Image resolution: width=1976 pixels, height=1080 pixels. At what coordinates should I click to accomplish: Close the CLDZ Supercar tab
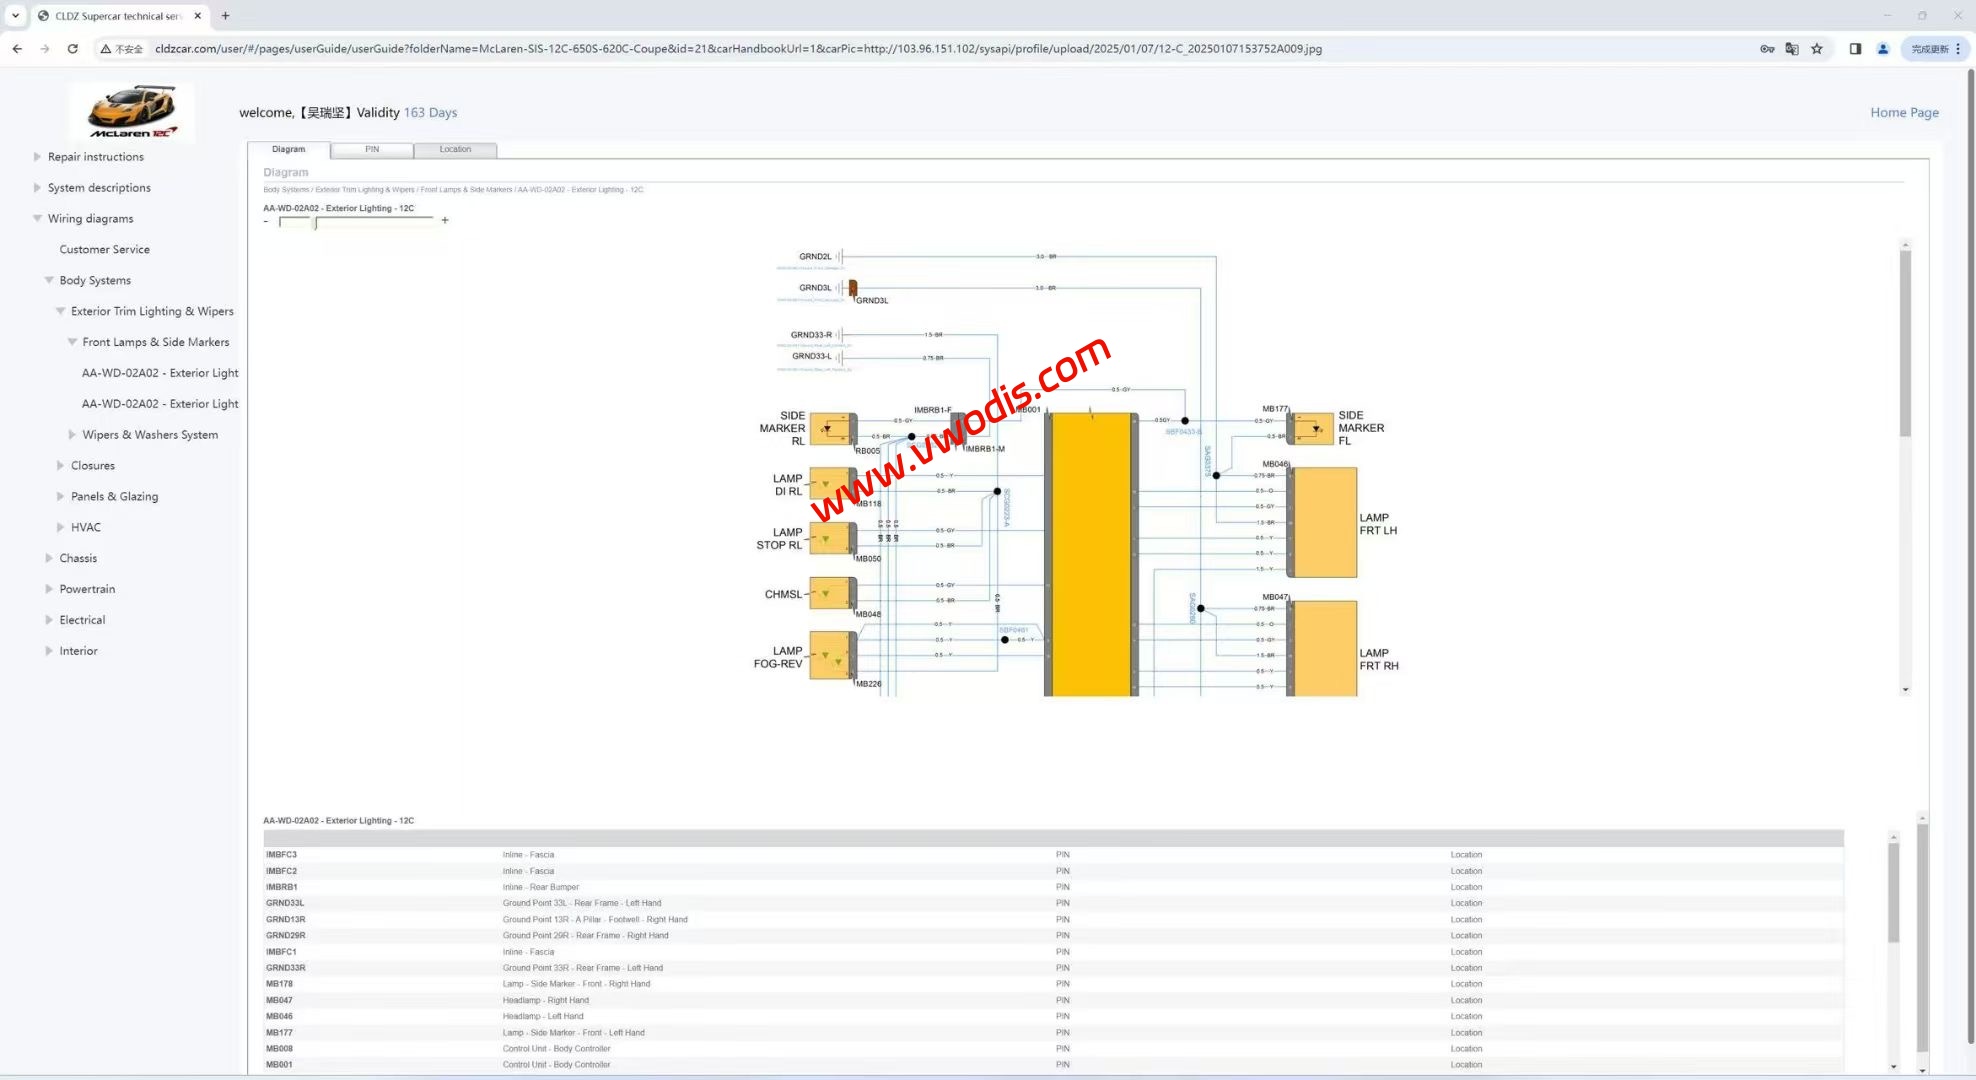pos(198,16)
